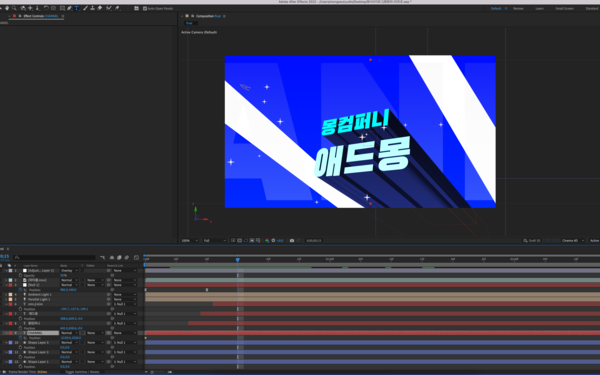Open the Overlay blend mode dropdown
Screen dimensions: 600x375
(x=69, y=271)
